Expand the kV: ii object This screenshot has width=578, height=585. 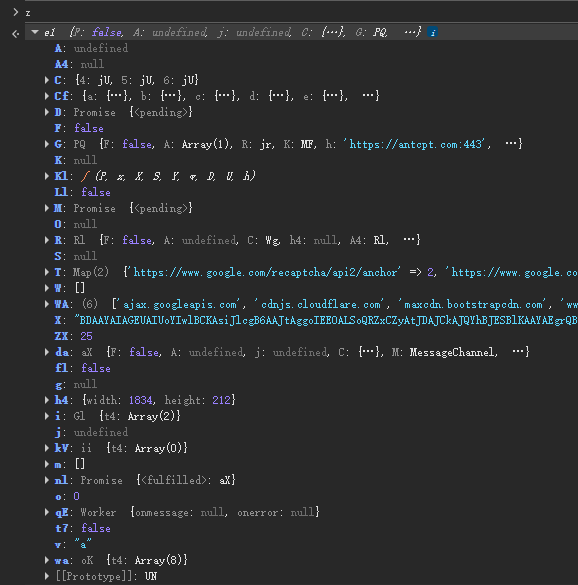(x=47, y=448)
